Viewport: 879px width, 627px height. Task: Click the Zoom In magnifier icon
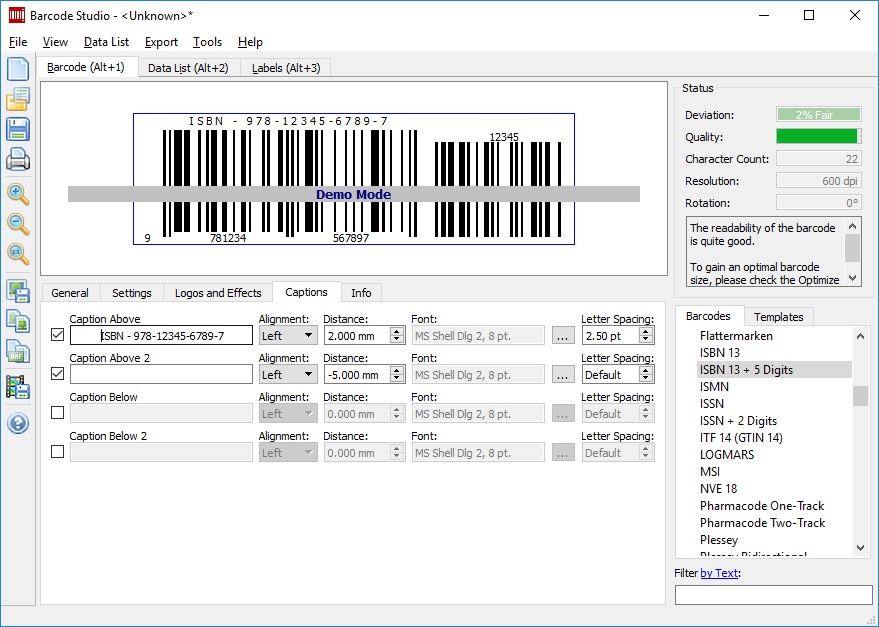(x=18, y=194)
